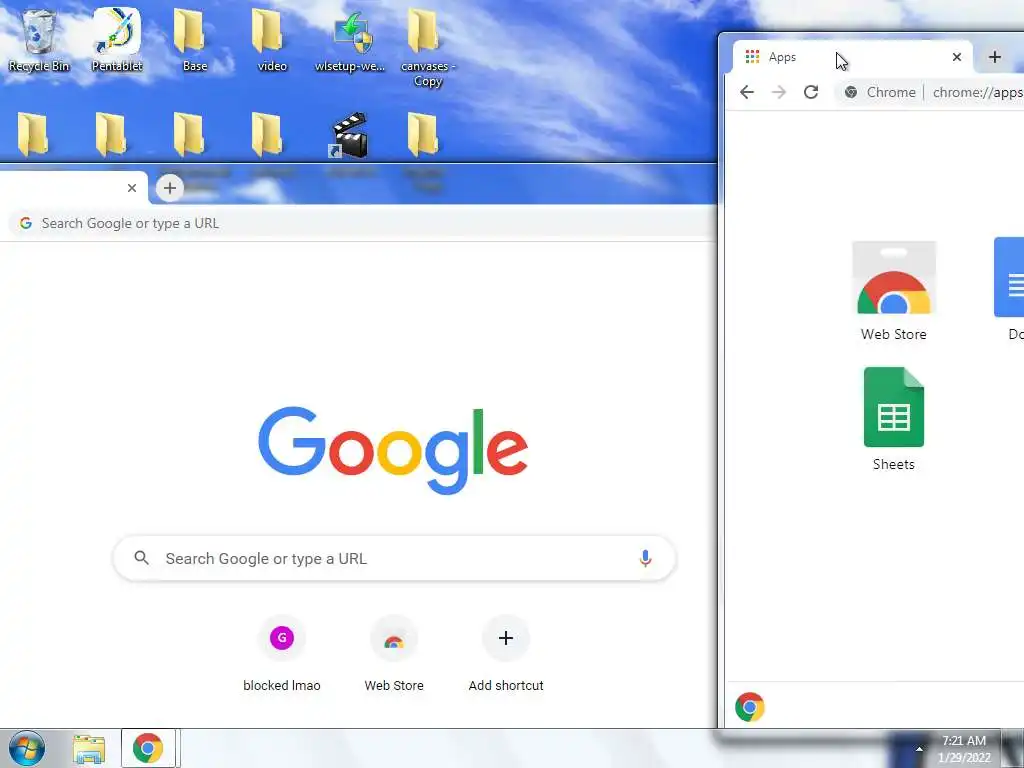Select the wlsetup-web installer icon
Image resolution: width=1024 pixels, height=768 pixels.
pyautogui.click(x=351, y=40)
